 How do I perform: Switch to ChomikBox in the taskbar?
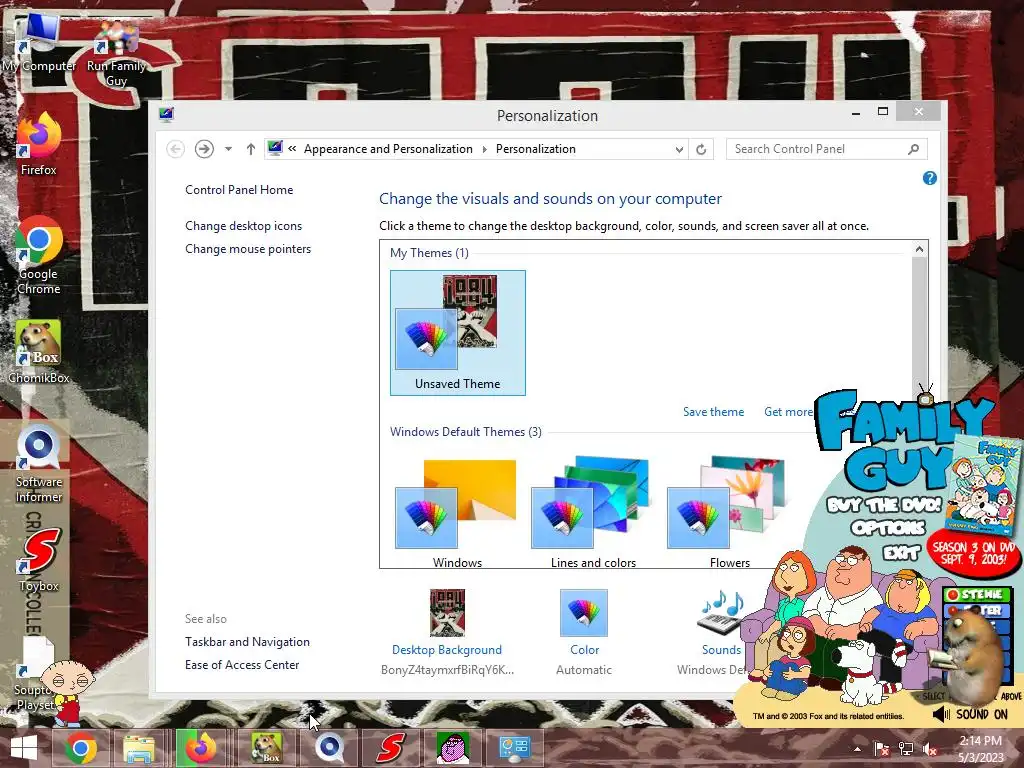266,748
